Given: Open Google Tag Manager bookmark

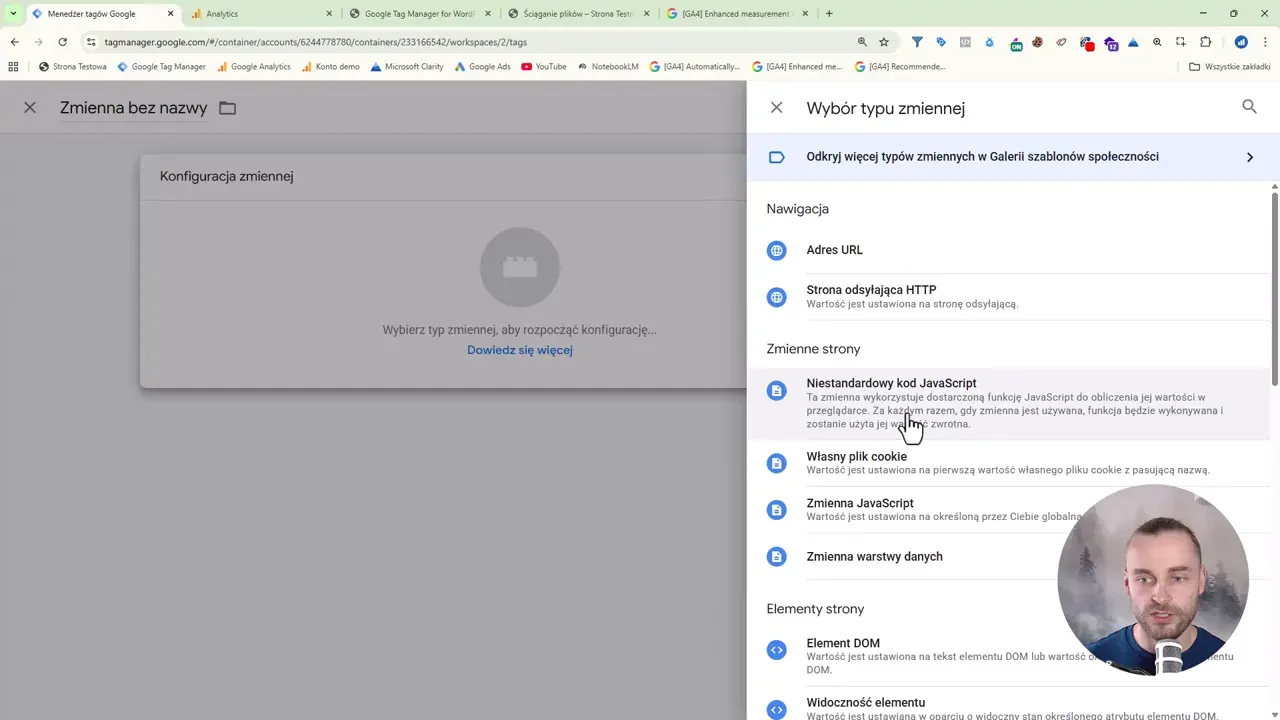Looking at the screenshot, I should [161, 66].
